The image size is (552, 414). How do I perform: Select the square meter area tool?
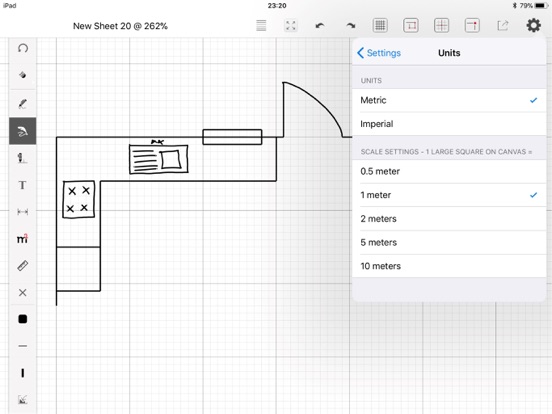23,239
